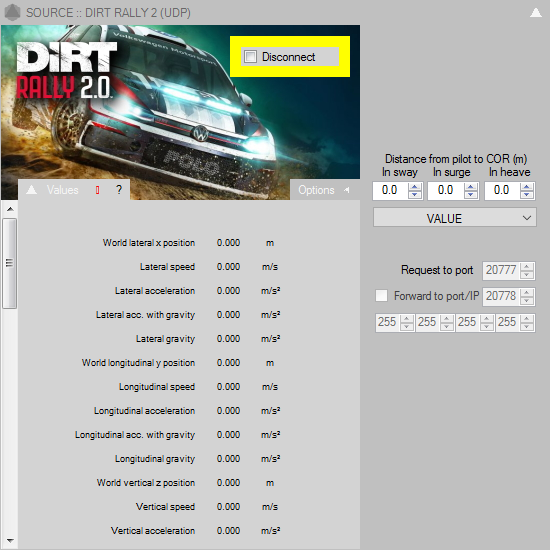Increase the Forward to port number

point(527,293)
